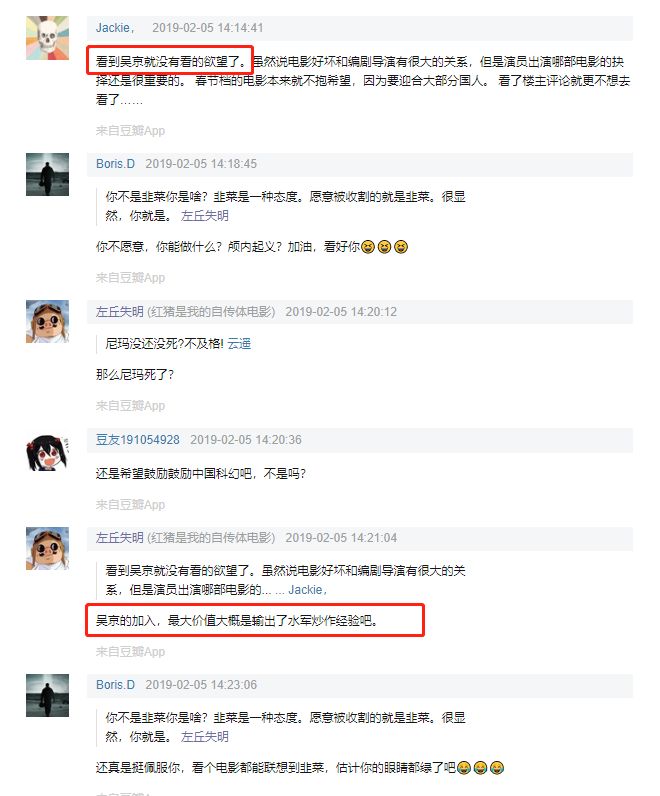Image resolution: width=660 pixels, height=796 pixels.
Task: Open the anime girl avatar of 豆友191054928
Action: (x=47, y=453)
